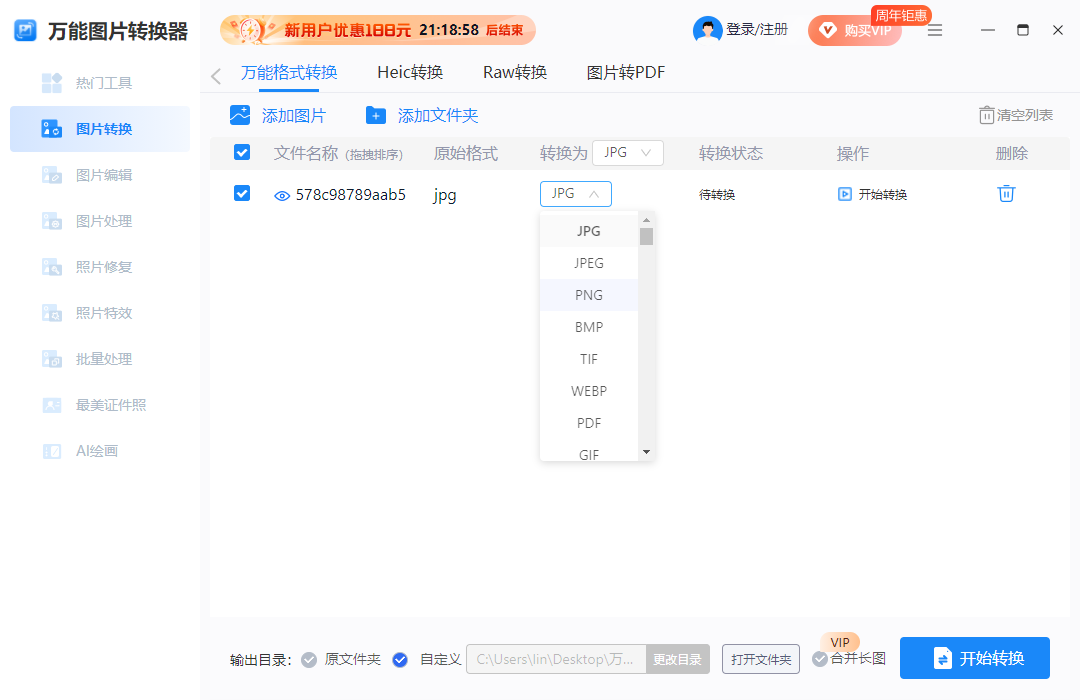This screenshot has height=700, width=1080.
Task: Click the 购买VIP button
Action: 855,30
